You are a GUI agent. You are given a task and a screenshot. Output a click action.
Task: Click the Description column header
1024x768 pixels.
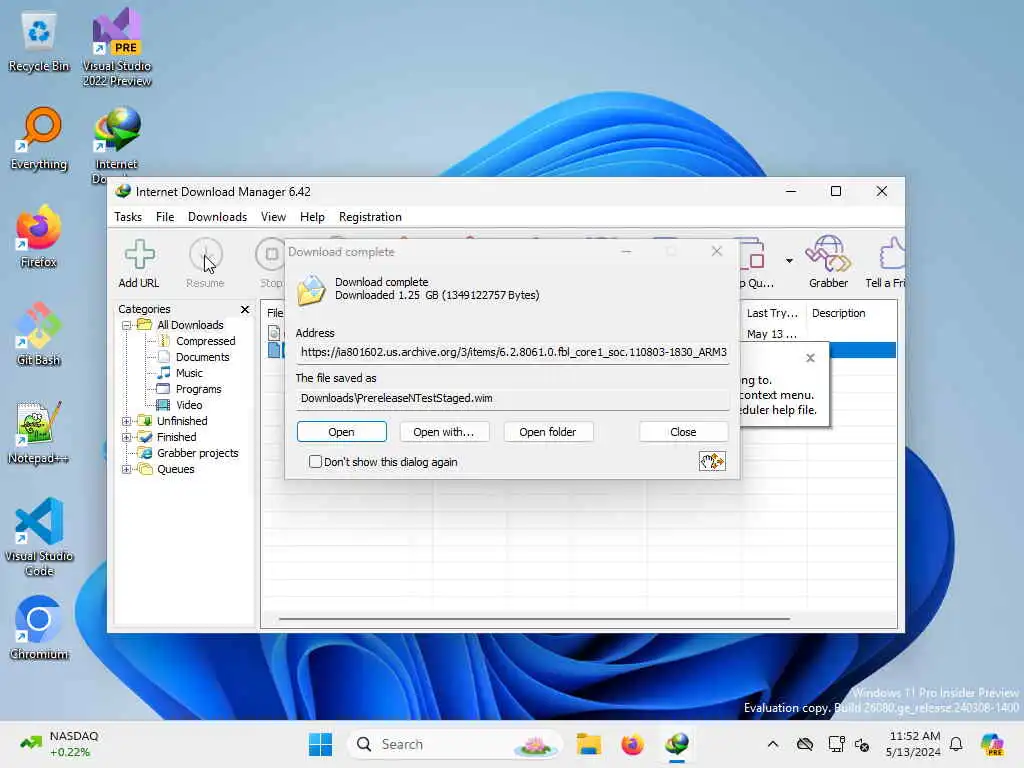[839, 313]
